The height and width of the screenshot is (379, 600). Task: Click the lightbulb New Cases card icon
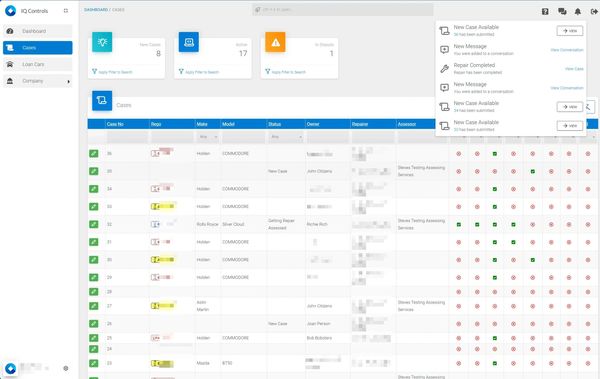[x=102, y=42]
